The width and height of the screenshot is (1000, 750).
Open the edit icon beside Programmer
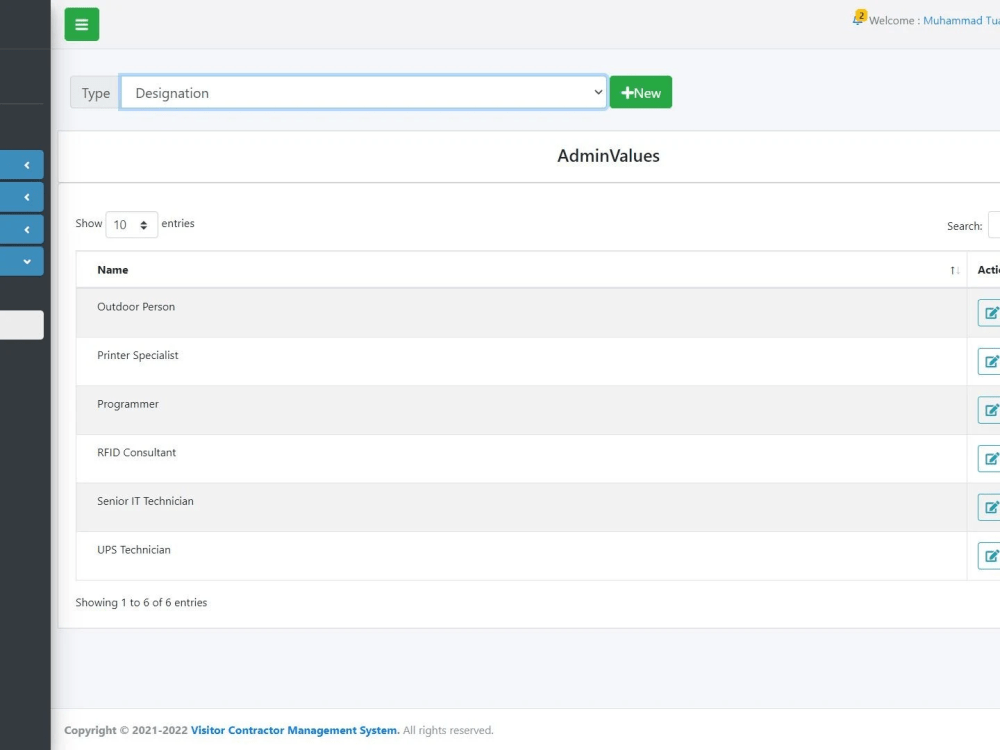(x=990, y=409)
